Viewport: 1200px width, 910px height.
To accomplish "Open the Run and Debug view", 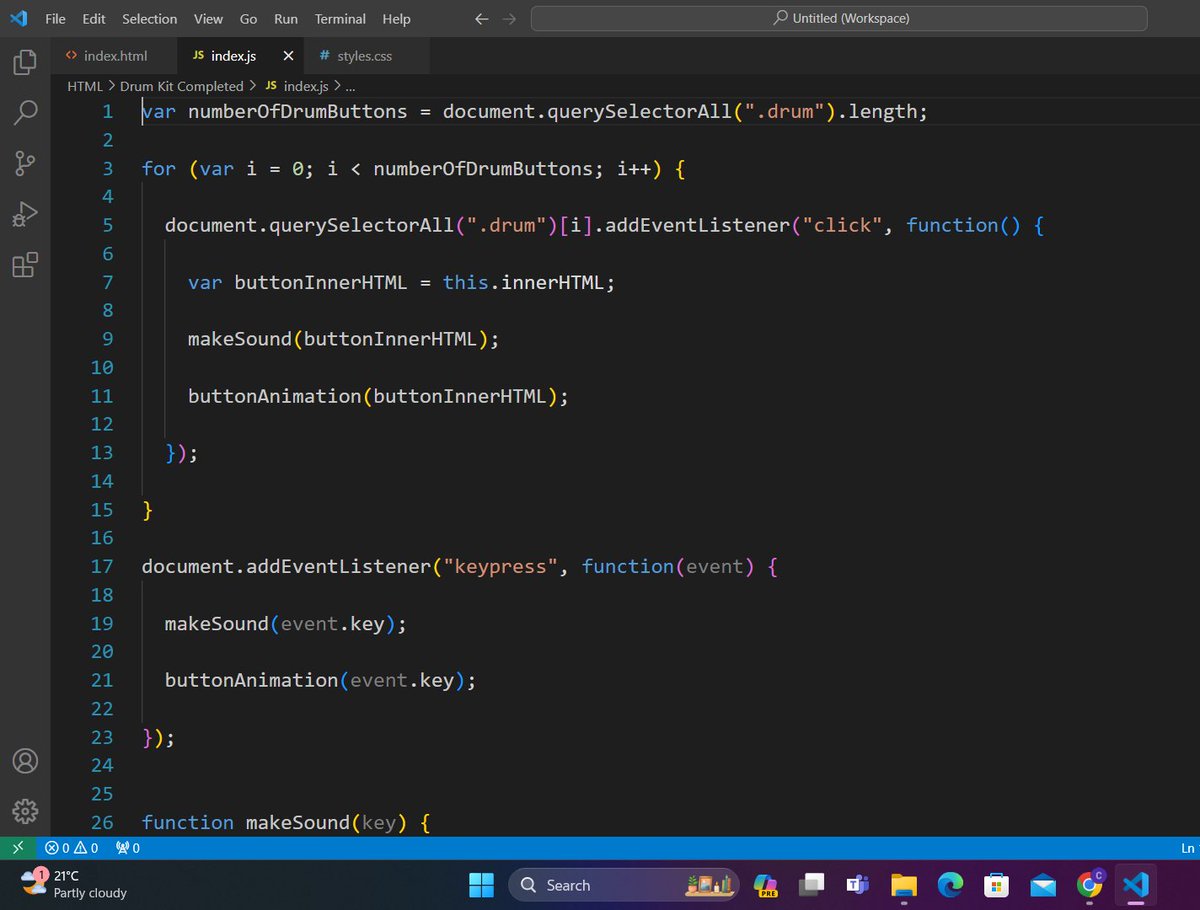I will coord(25,213).
